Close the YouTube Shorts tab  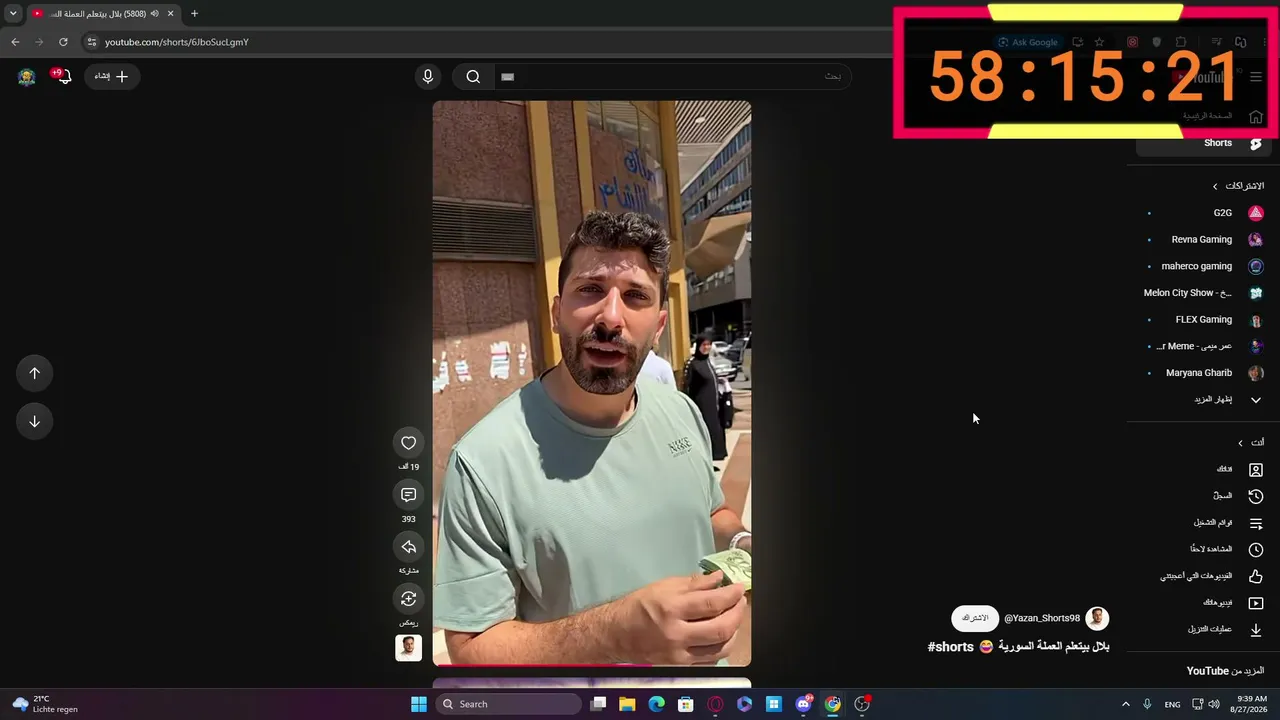[171, 13]
